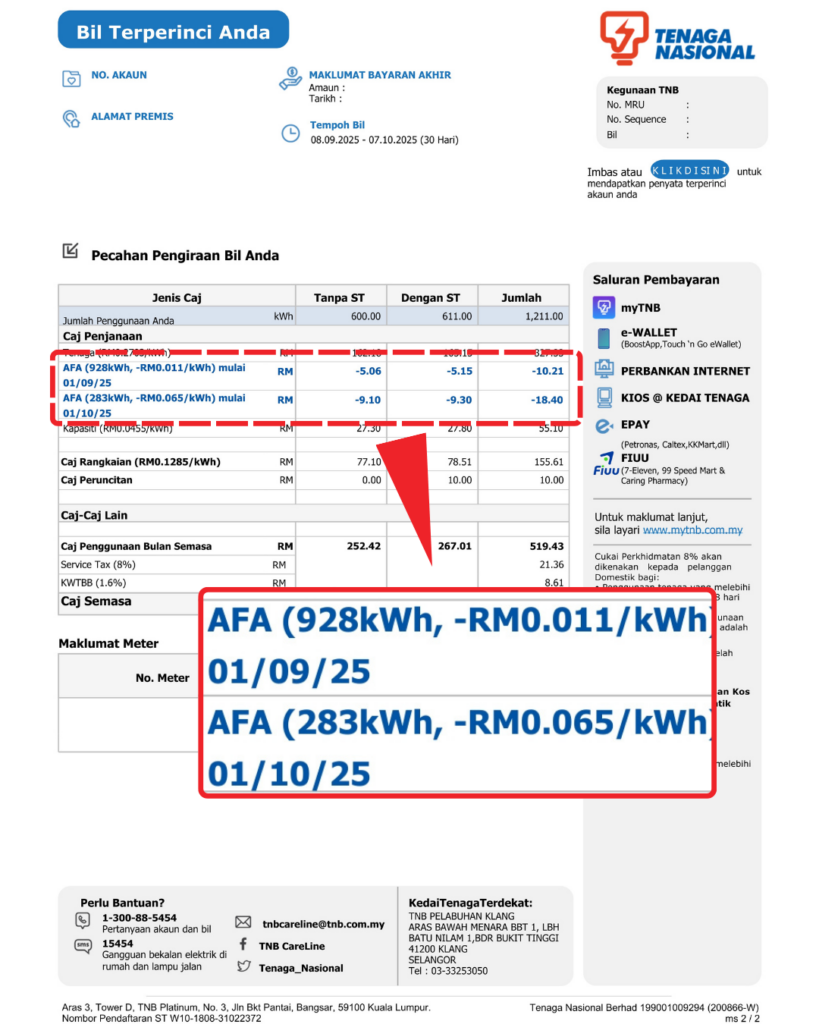Click the EPAY logo icon

[x=603, y=426]
